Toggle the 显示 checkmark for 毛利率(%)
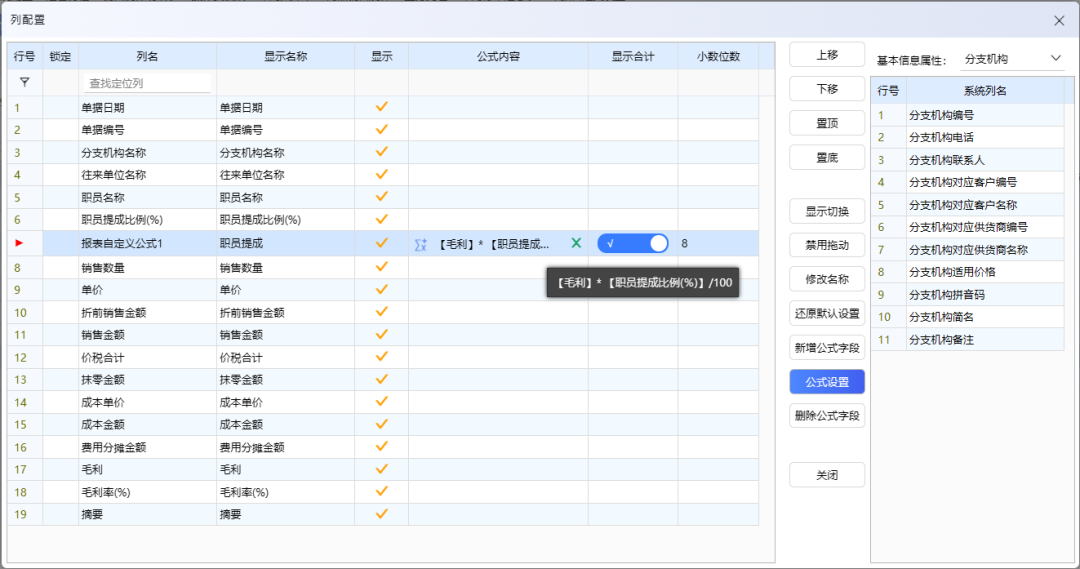The image size is (1080, 569). click(x=381, y=492)
